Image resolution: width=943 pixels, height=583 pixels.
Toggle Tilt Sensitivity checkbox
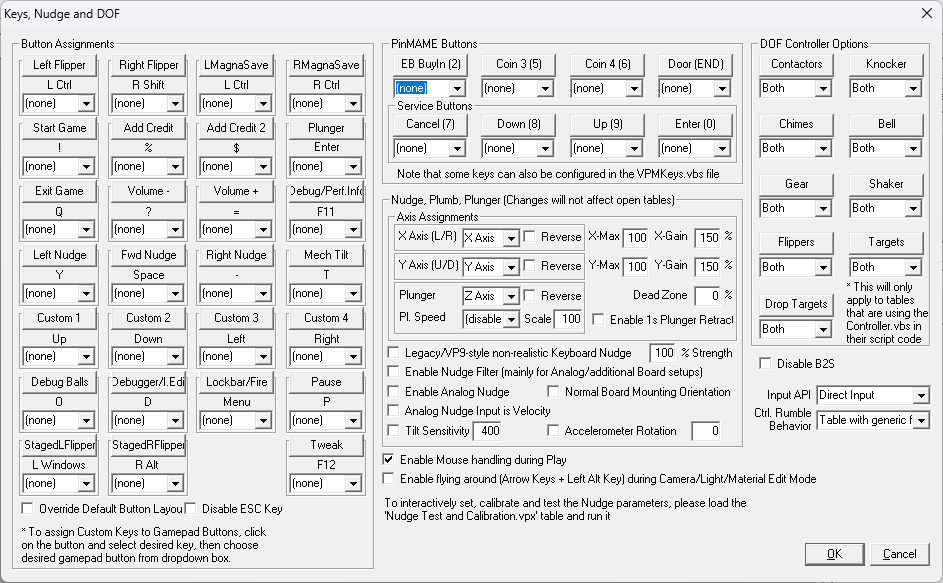pos(393,431)
